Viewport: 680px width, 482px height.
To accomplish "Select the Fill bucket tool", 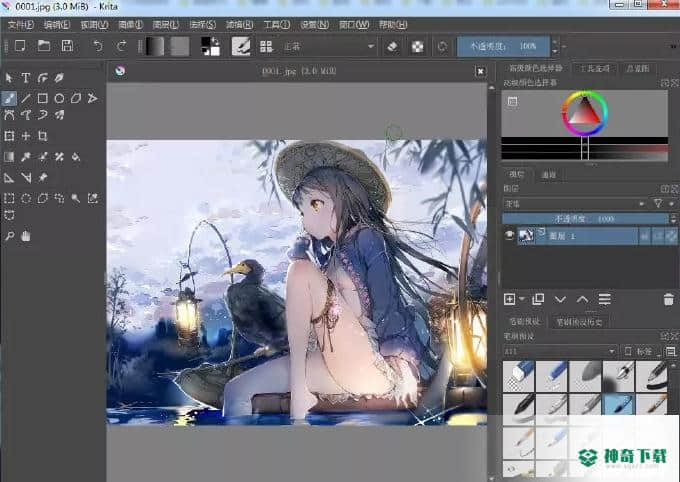I will click(x=76, y=157).
